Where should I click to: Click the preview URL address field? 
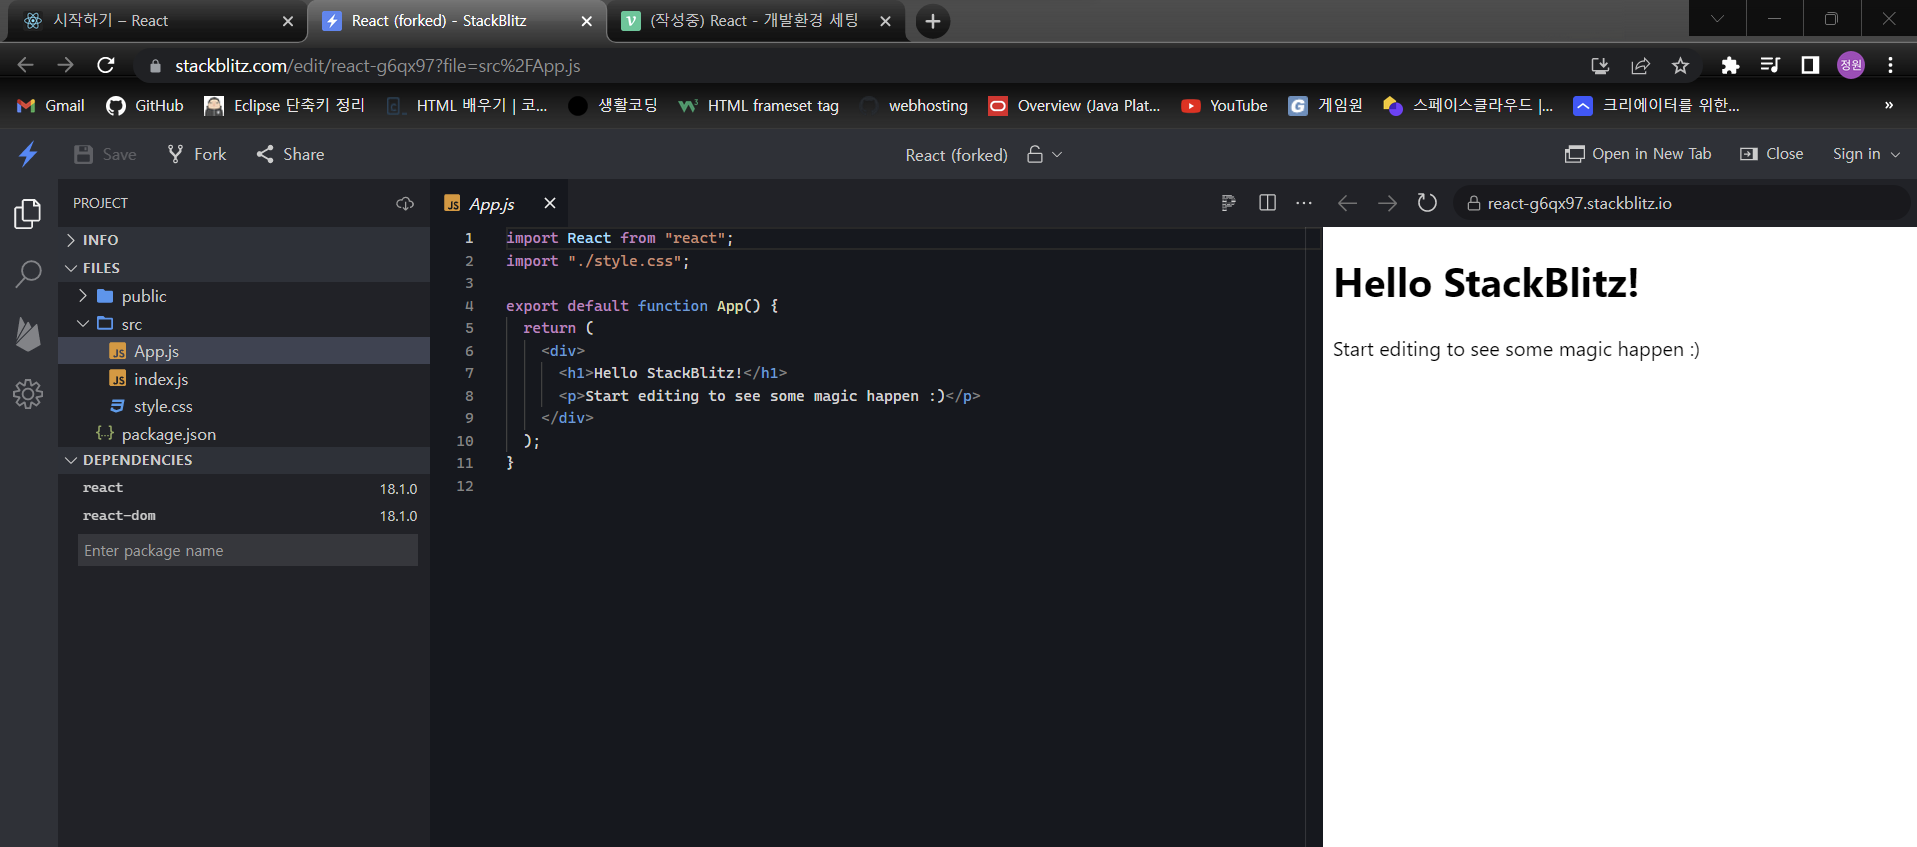tap(1680, 203)
